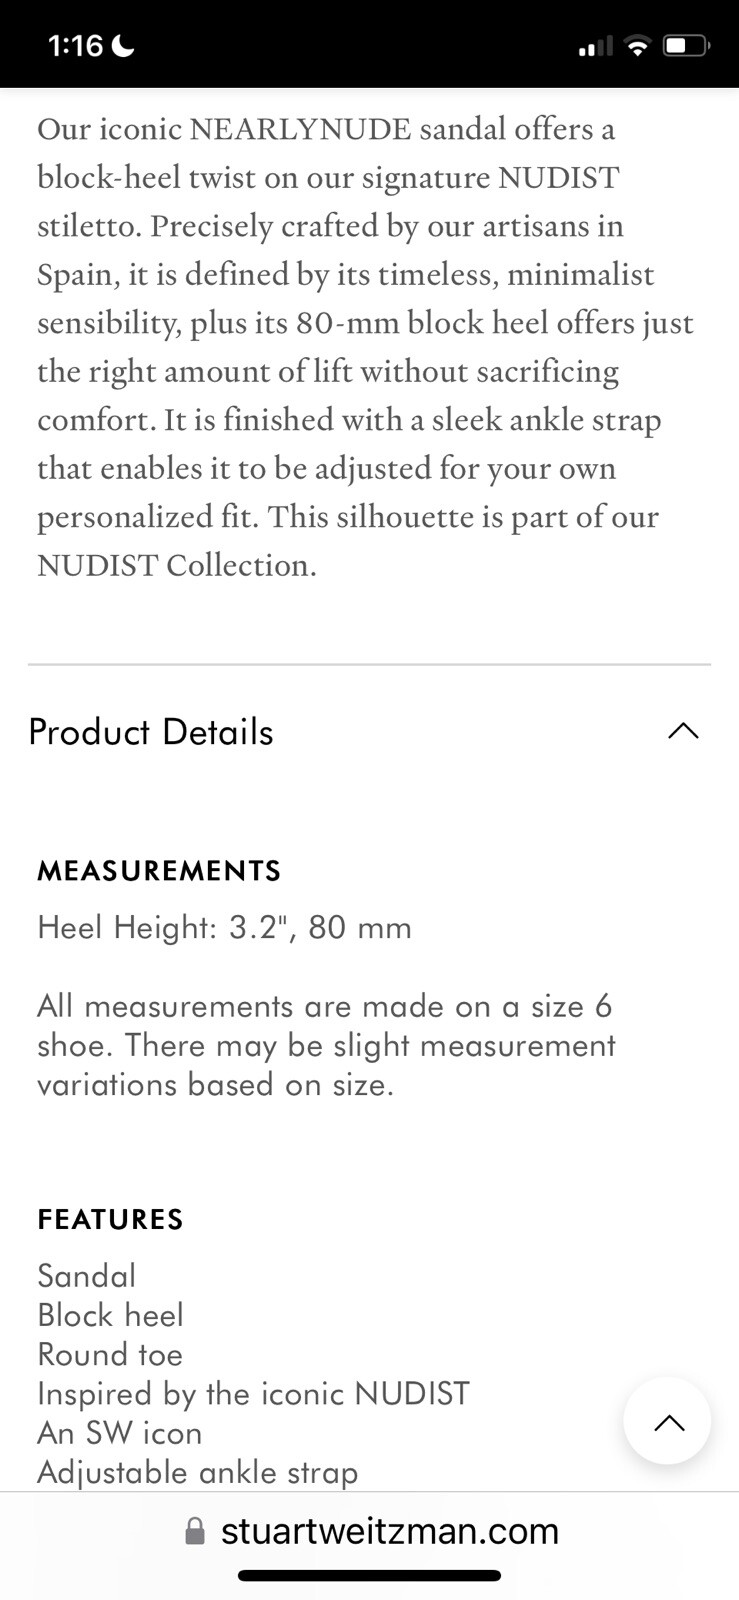Tap the Wi-Fi status icon
Image resolution: width=739 pixels, height=1600 pixels.
(637, 46)
